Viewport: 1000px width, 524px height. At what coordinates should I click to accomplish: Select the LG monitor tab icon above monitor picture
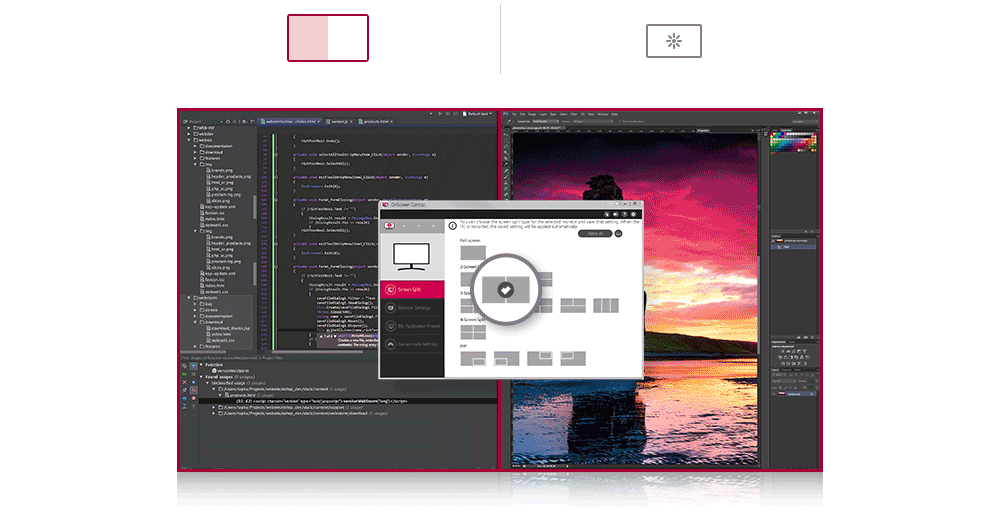390,226
